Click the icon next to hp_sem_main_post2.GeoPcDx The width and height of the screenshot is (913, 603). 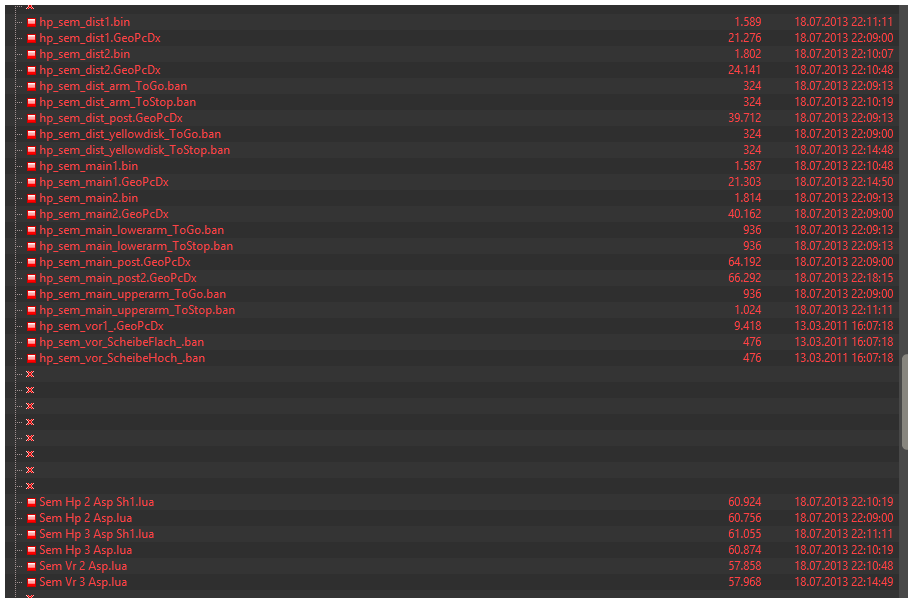coord(31,278)
